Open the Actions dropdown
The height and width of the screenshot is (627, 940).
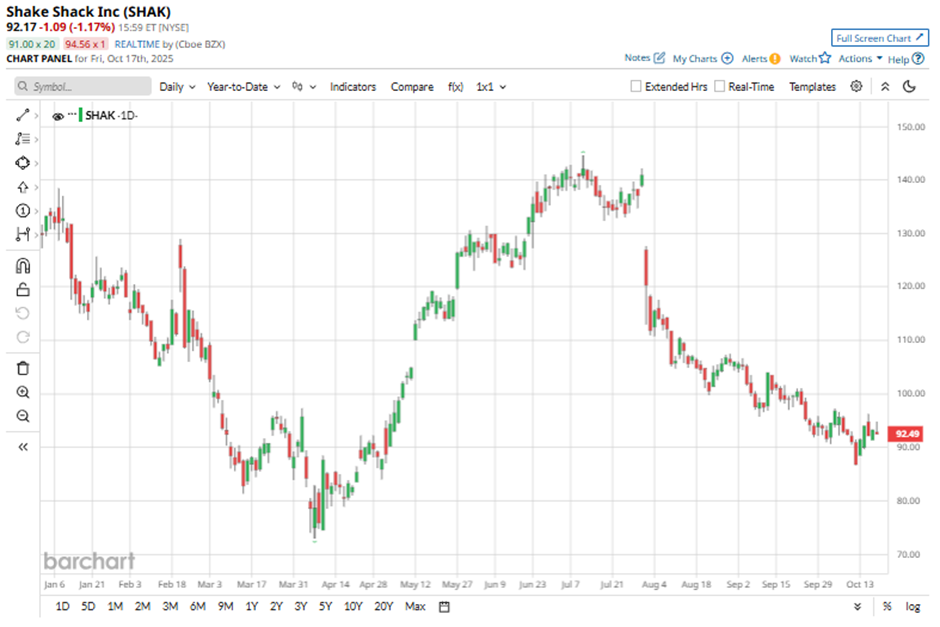860,58
